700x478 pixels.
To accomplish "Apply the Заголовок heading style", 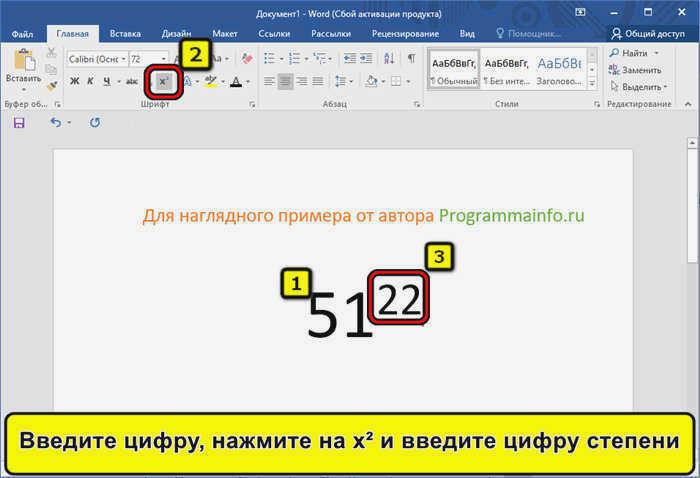I will pyautogui.click(x=559, y=70).
